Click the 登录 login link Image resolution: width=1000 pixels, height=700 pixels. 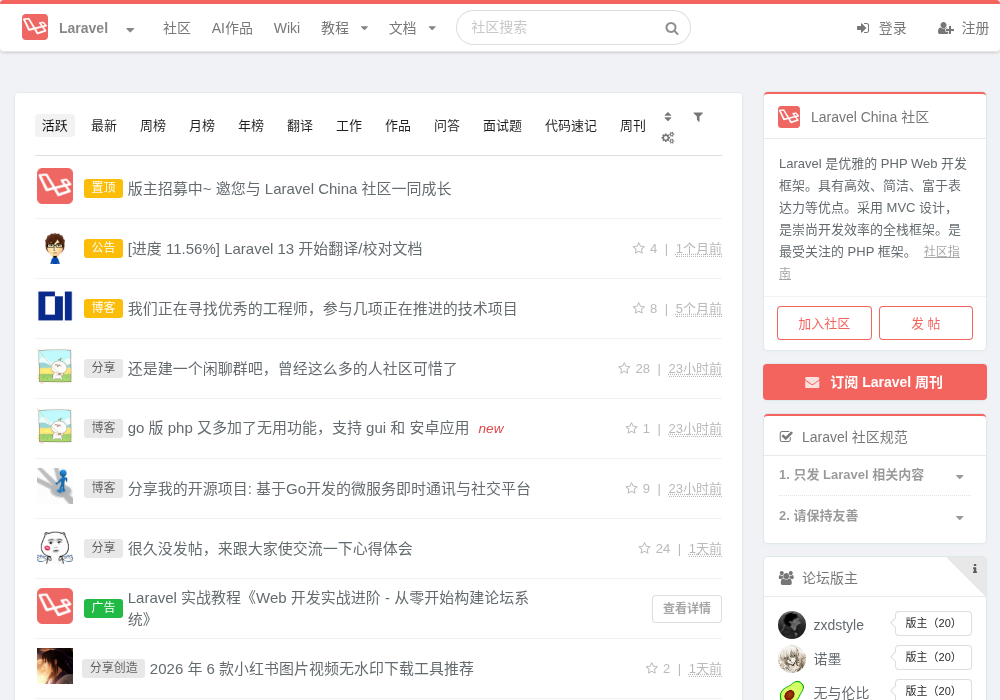881,28
